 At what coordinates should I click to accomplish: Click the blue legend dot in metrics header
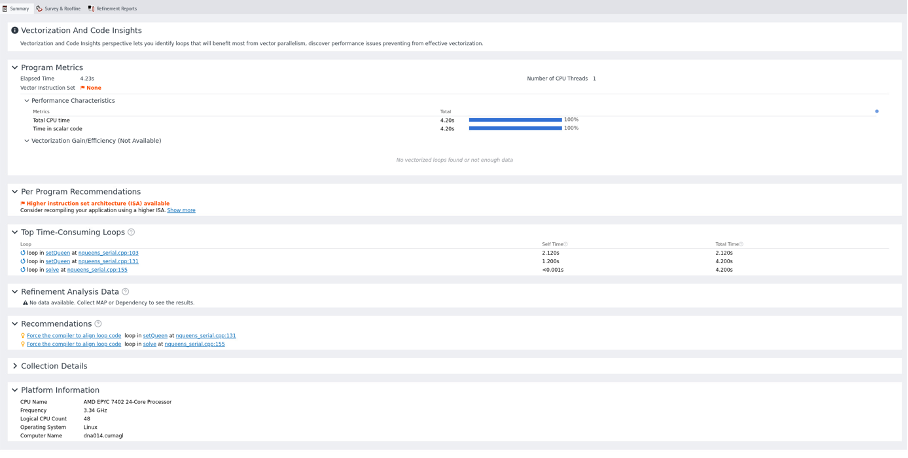point(877,111)
